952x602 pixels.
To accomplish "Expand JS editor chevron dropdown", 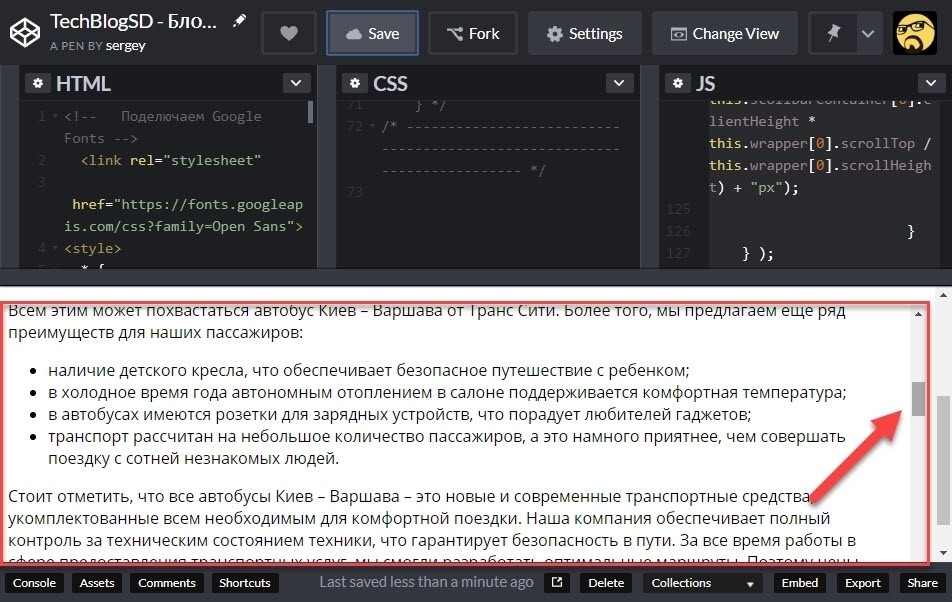I will point(931,83).
